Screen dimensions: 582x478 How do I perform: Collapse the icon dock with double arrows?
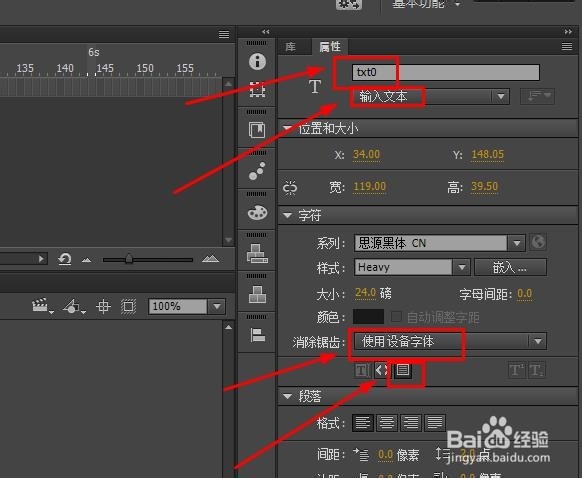(x=265, y=32)
